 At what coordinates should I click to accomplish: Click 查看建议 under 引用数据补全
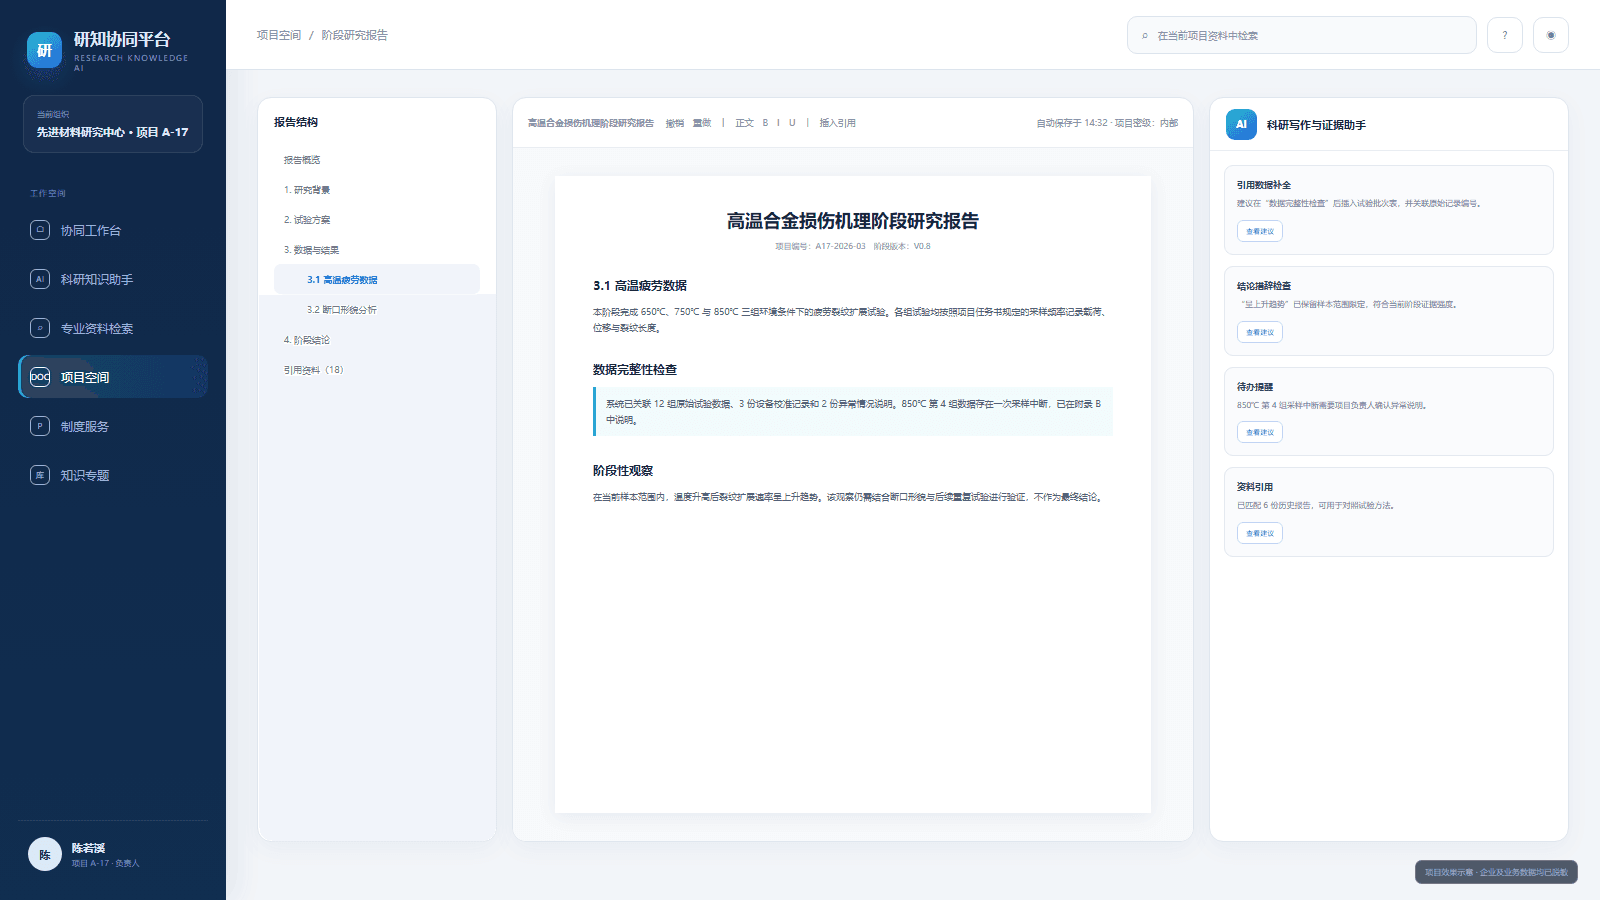point(1260,231)
